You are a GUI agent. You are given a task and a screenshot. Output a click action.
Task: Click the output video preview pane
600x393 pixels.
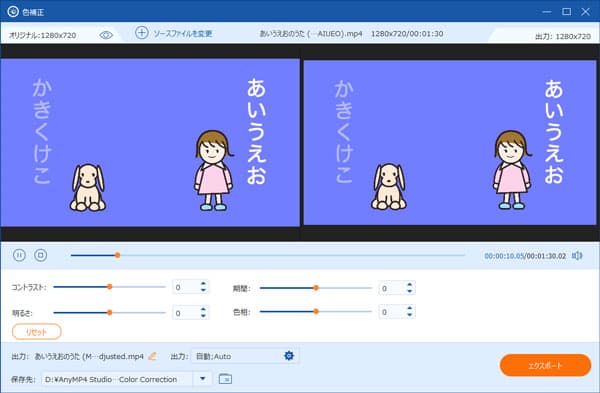coord(450,142)
